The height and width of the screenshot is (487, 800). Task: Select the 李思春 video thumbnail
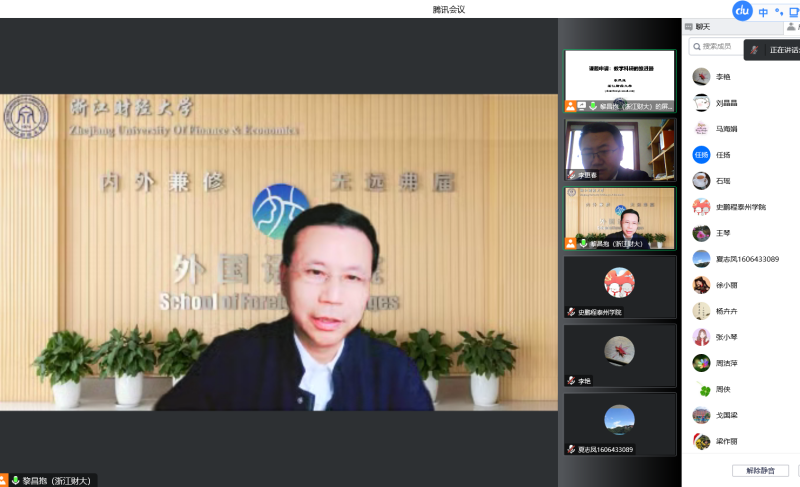point(619,150)
